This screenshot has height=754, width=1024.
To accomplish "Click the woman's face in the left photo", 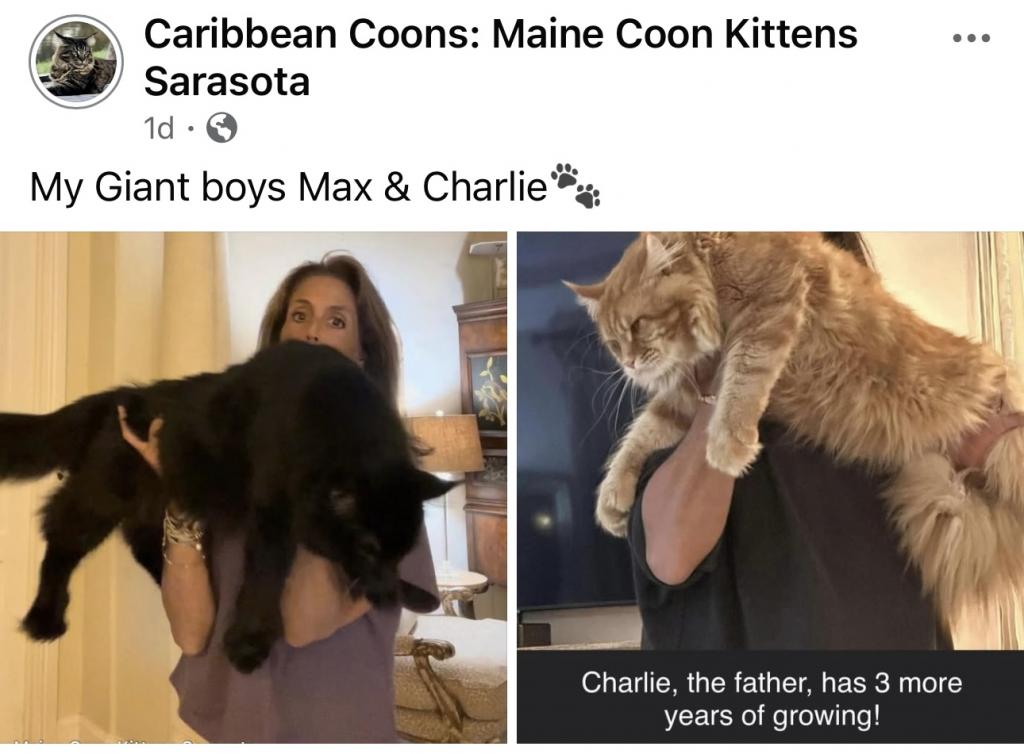I will coord(319,311).
